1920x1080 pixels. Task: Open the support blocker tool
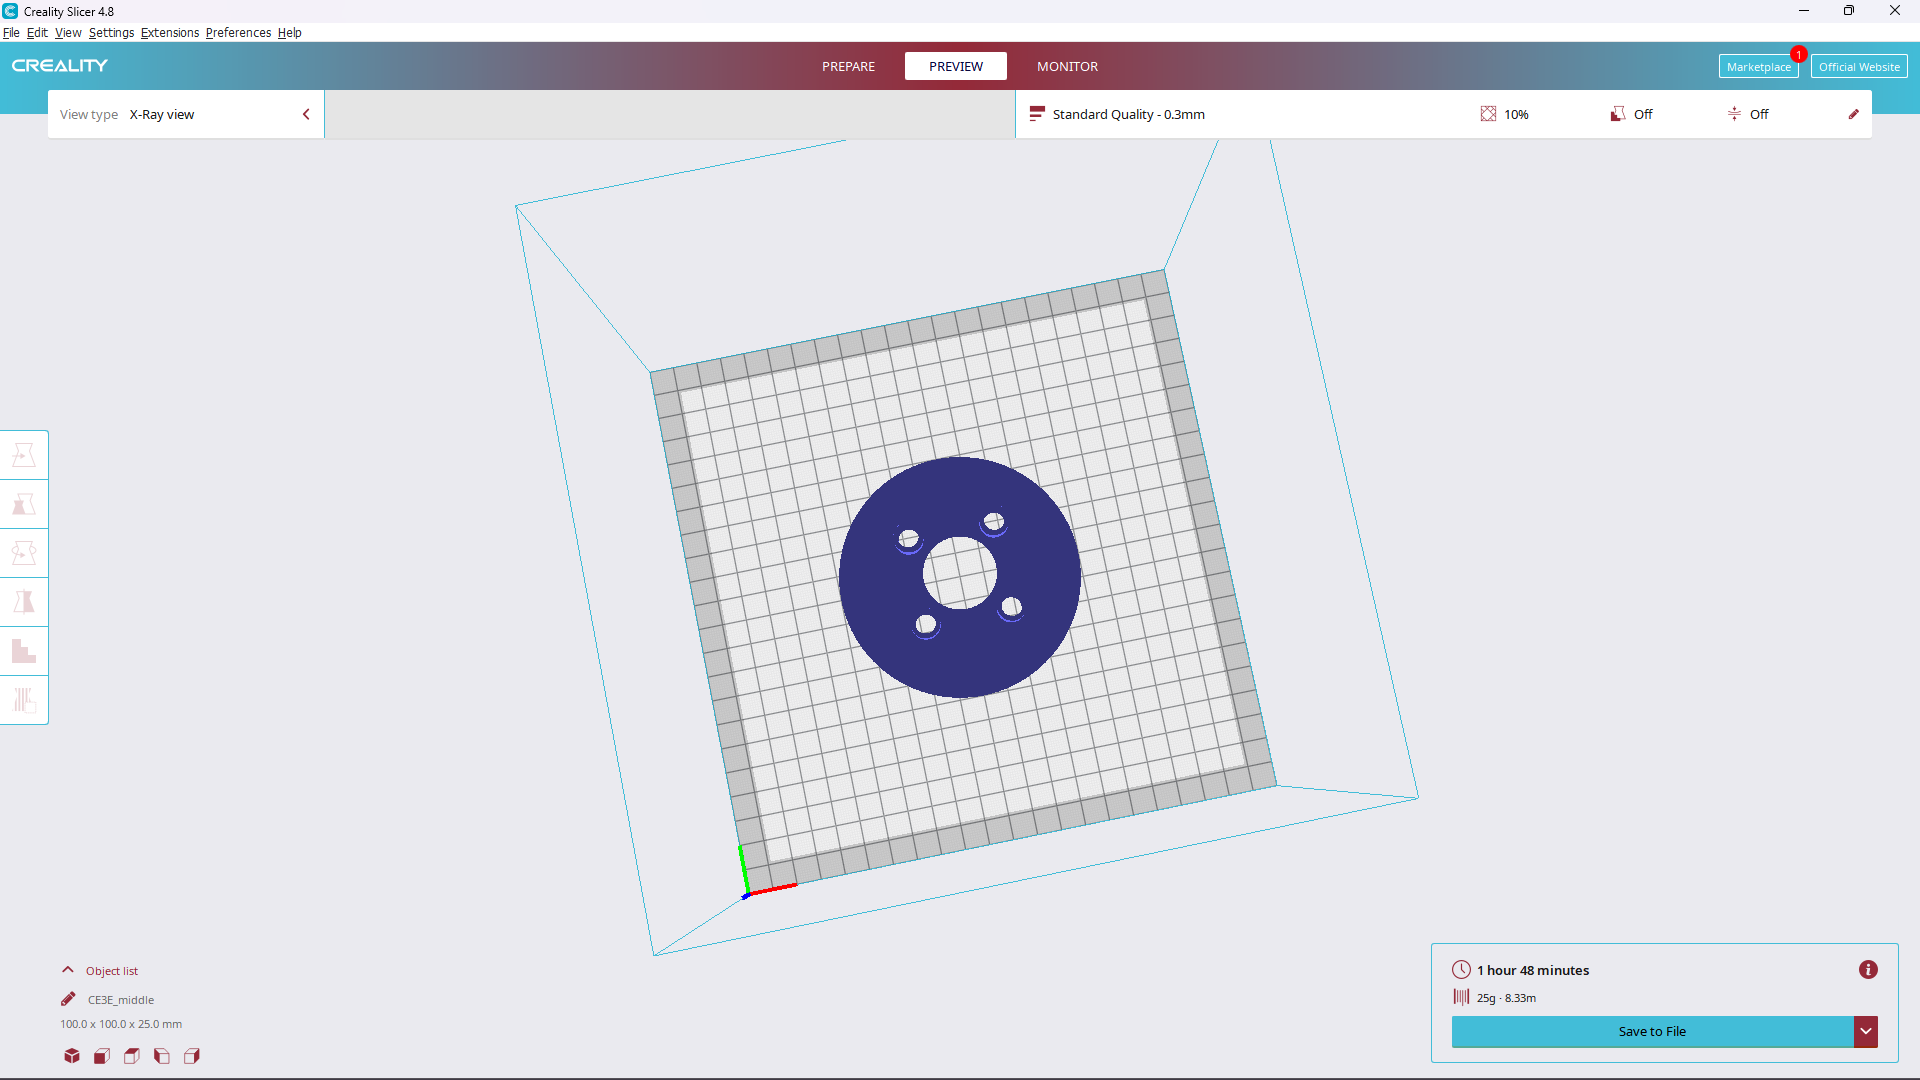[24, 699]
